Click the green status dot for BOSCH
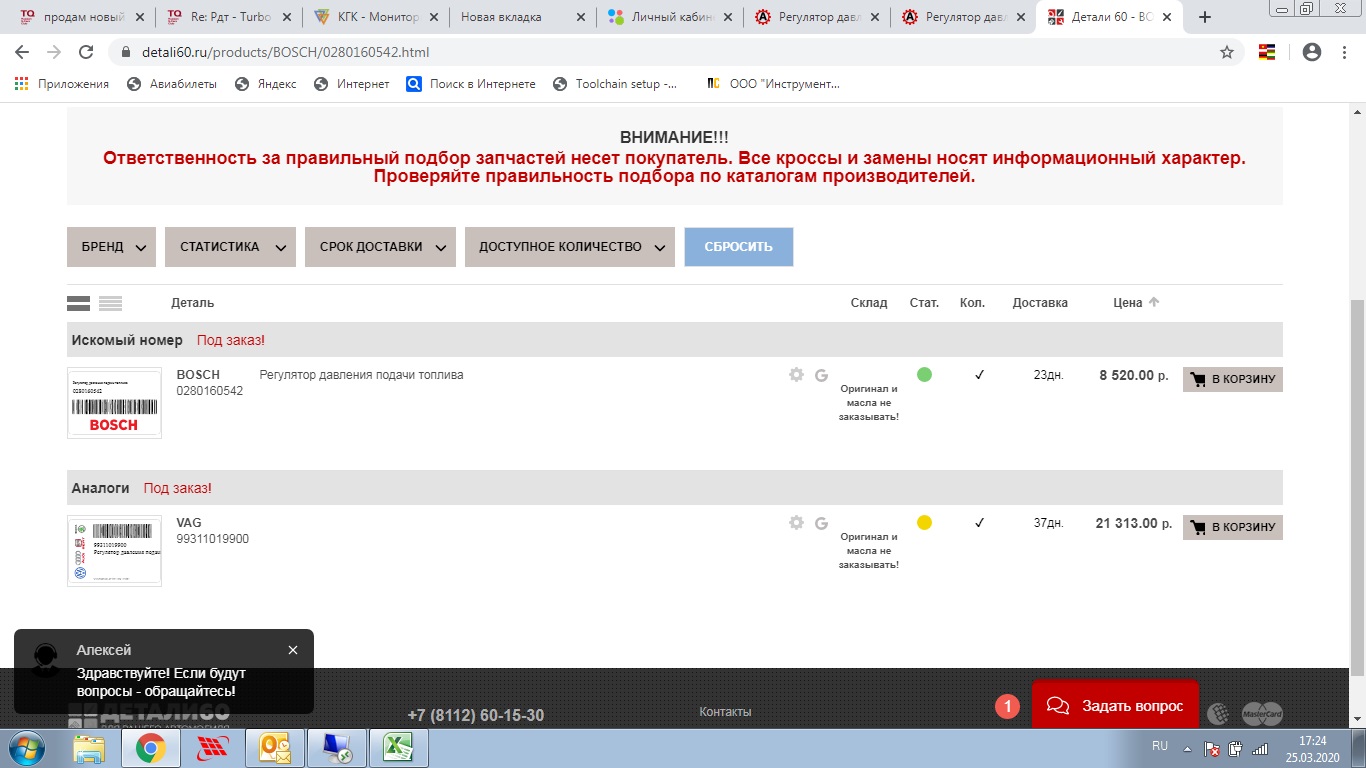1366x768 pixels. (x=924, y=375)
